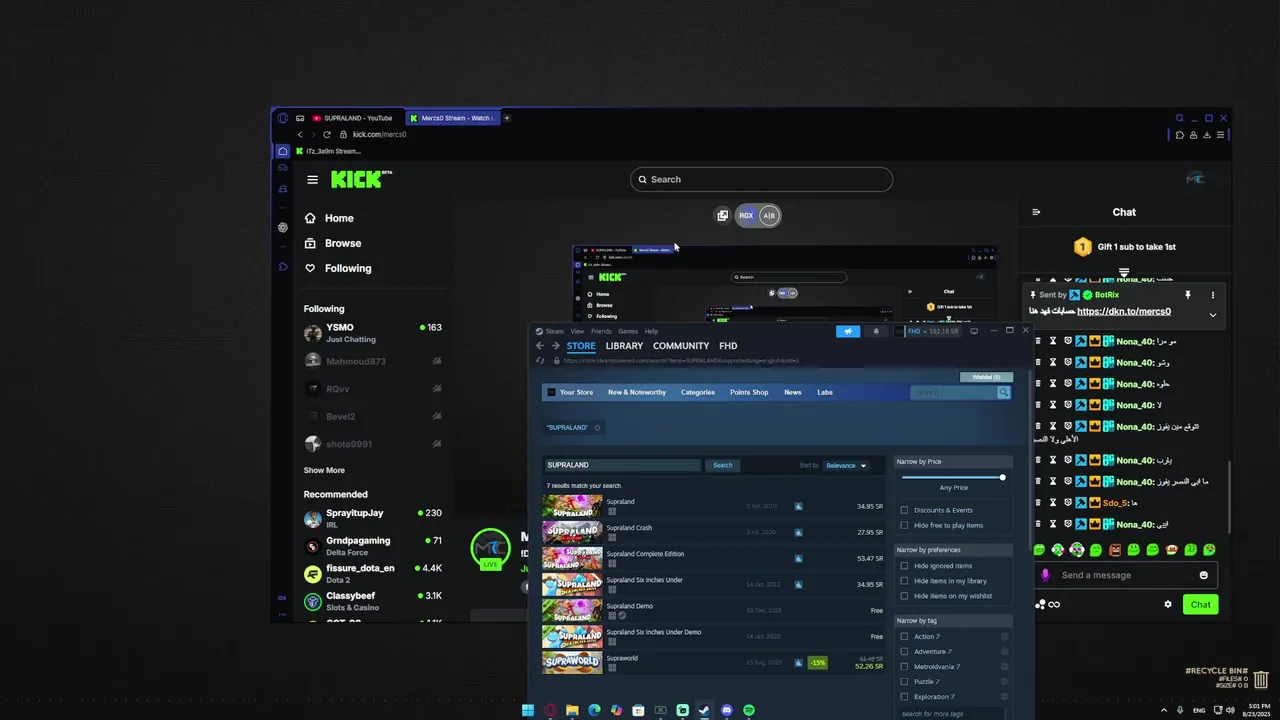Click the Steam announcements megaphone icon
Viewport: 1280px width, 720px height.
(848, 331)
